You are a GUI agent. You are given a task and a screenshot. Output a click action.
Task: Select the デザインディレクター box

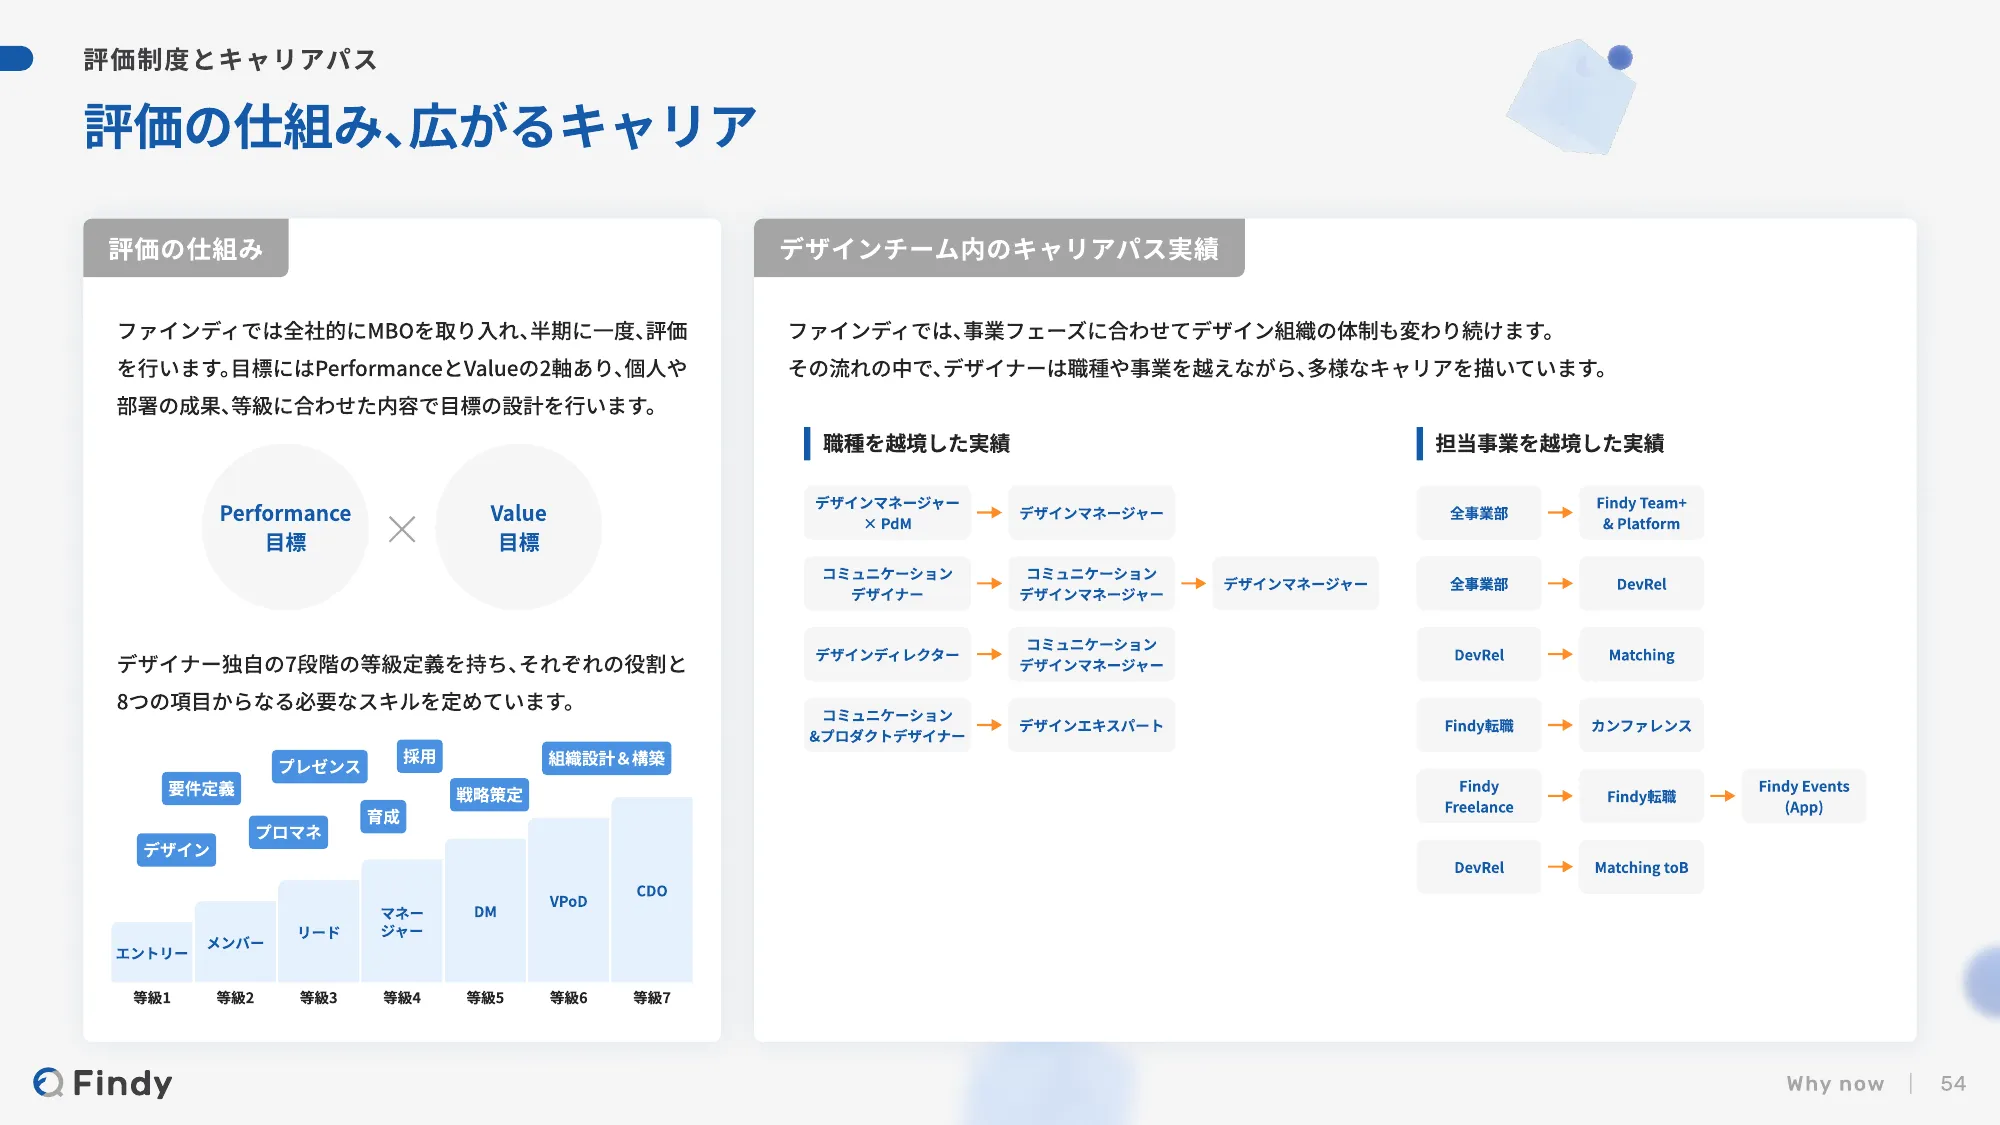887,654
